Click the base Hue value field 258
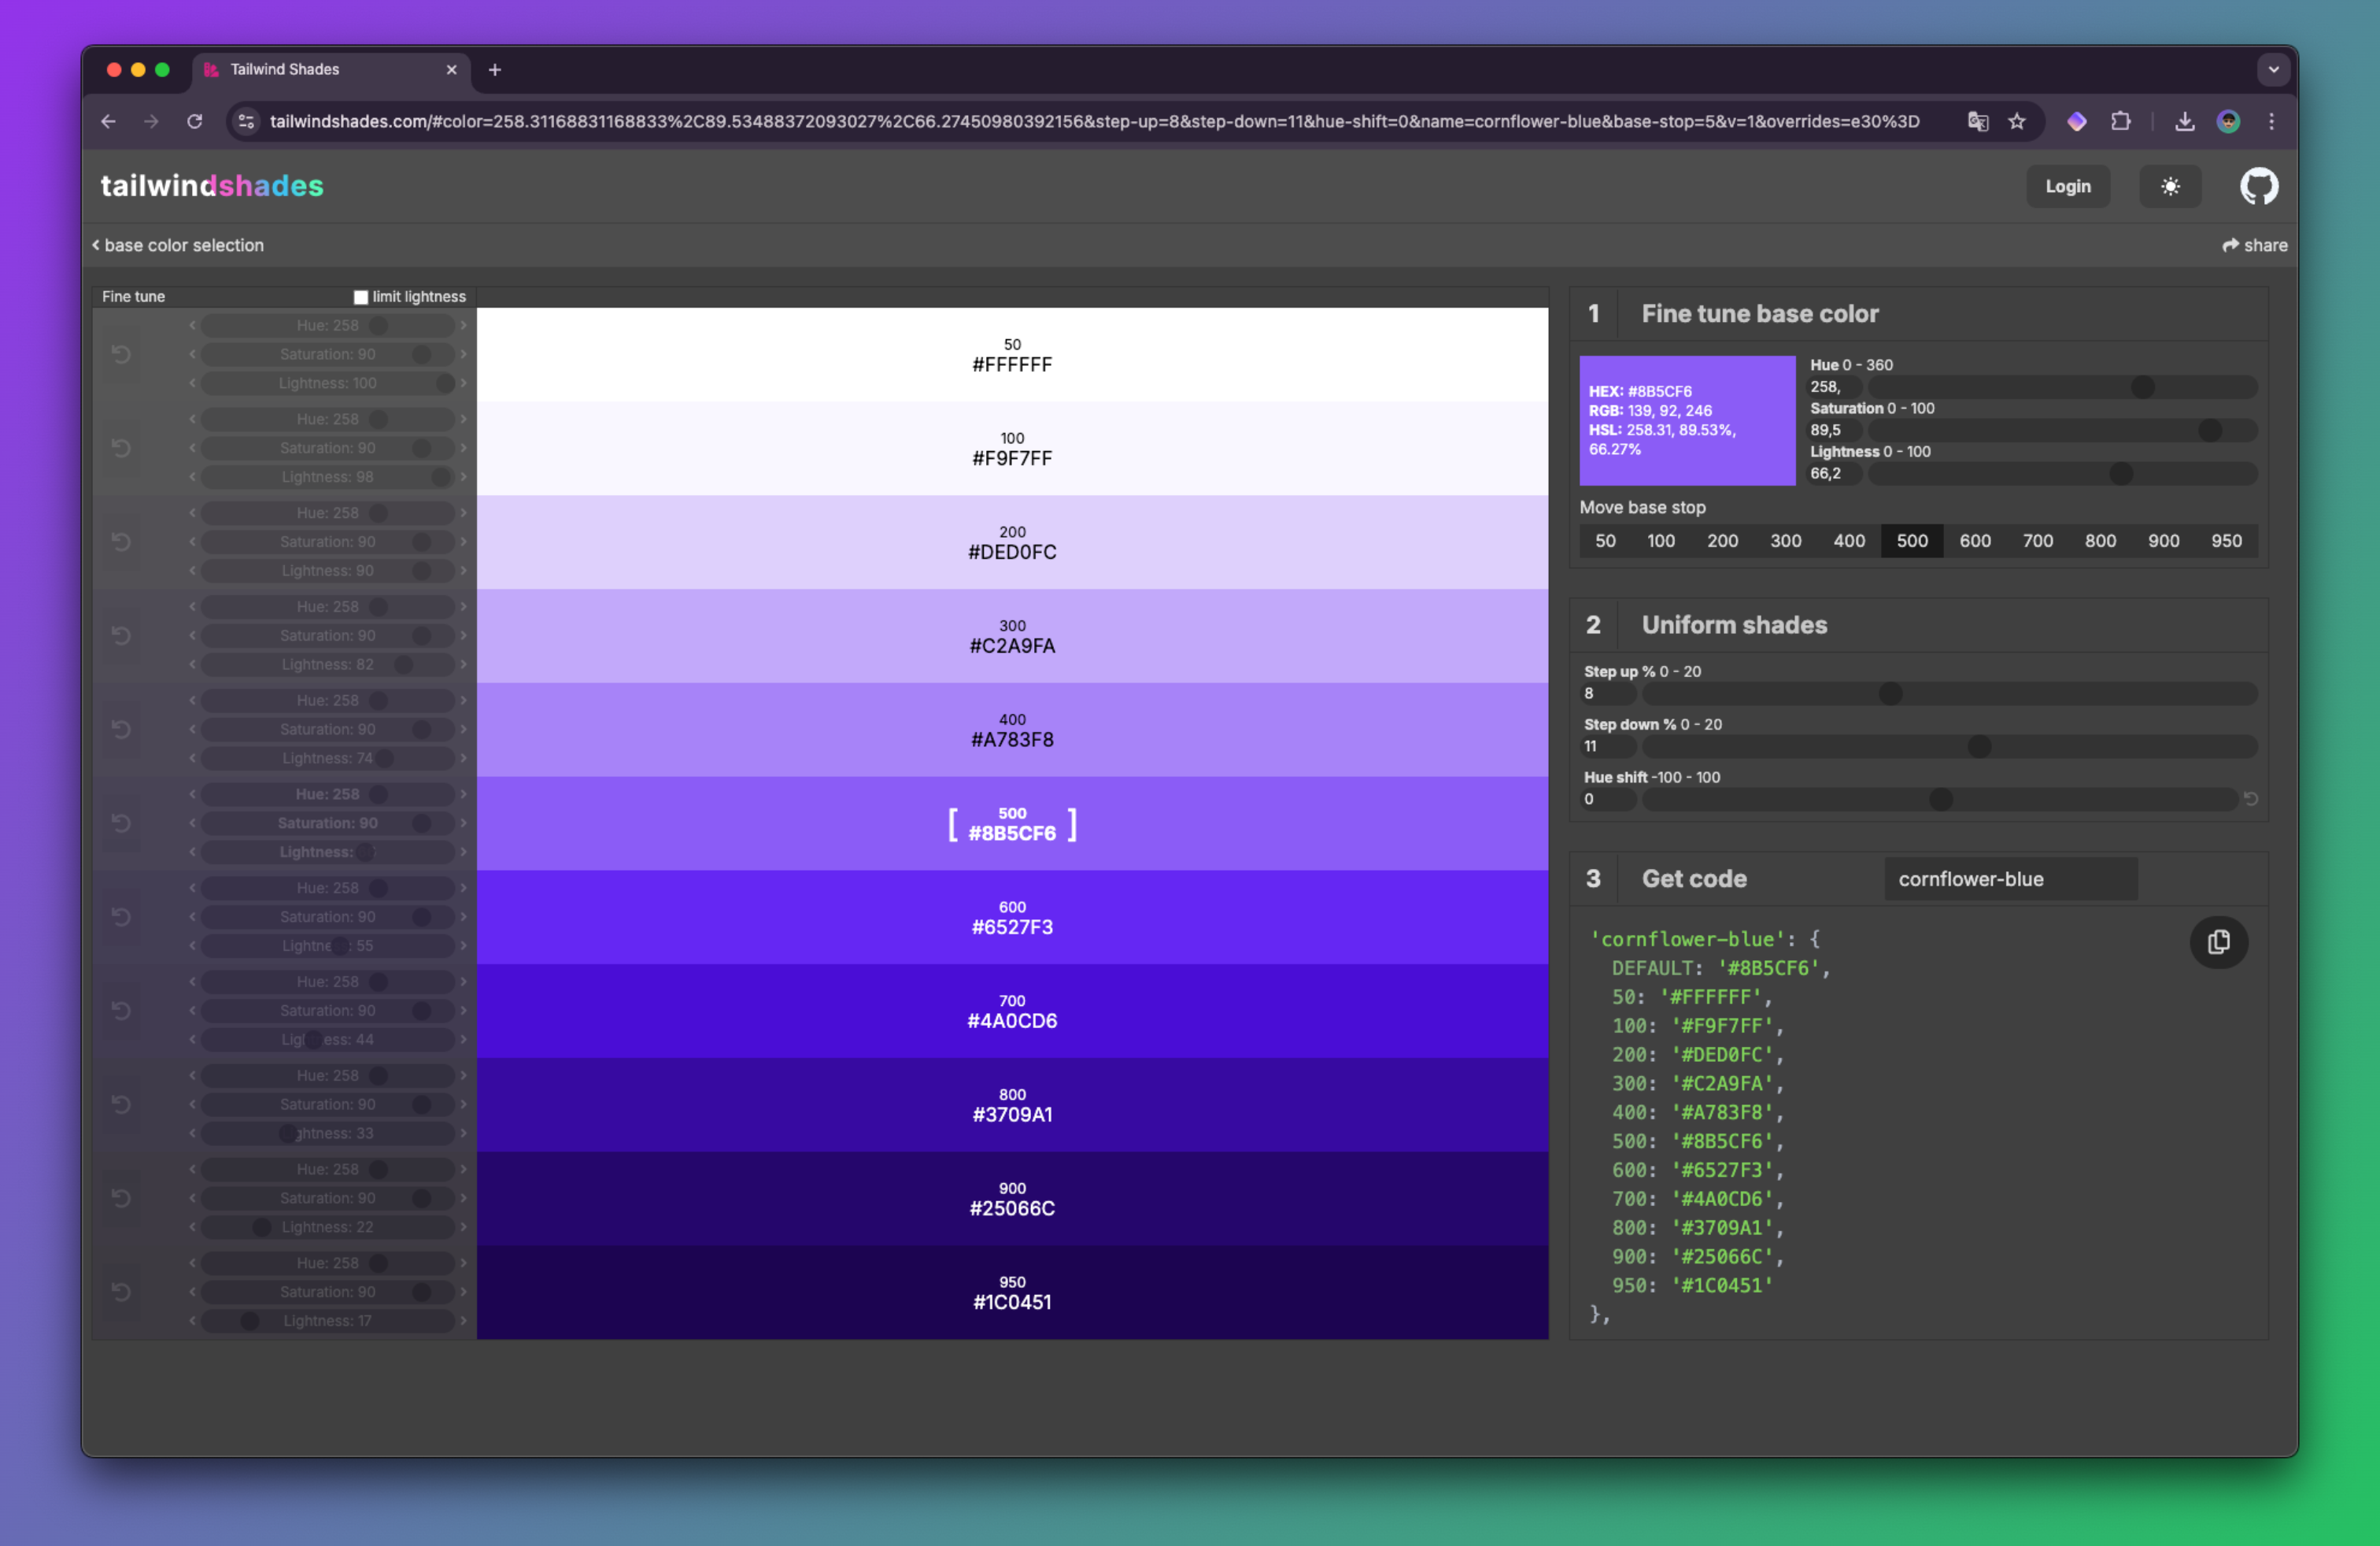The height and width of the screenshot is (1546, 2380). coord(1835,387)
